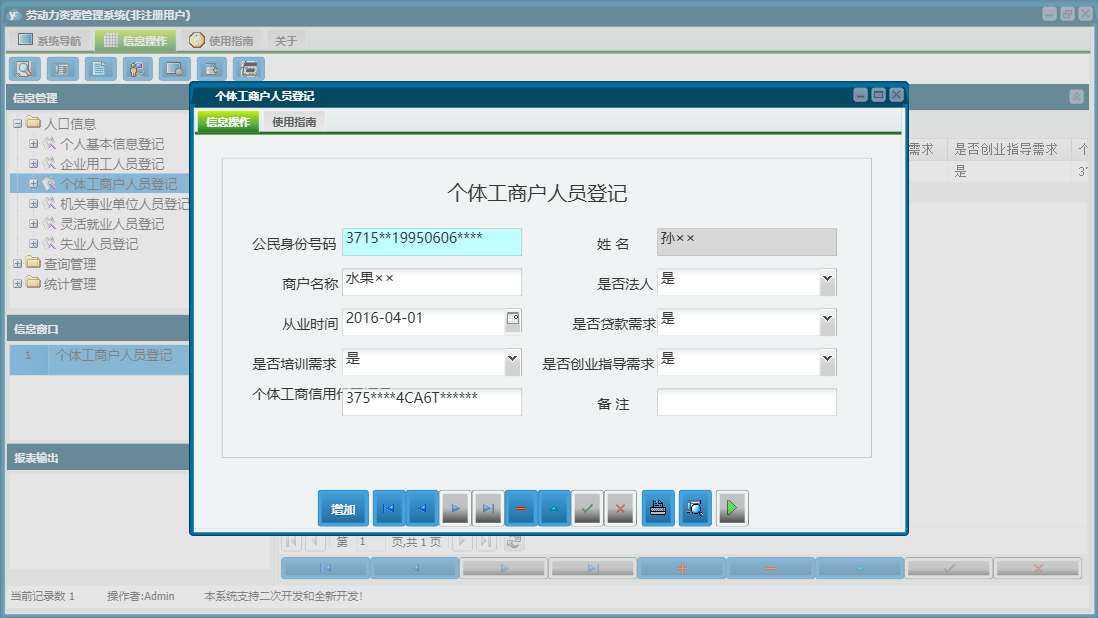The width and height of the screenshot is (1098, 618).
Task: Select 失业人员登记 in the tree
Action: click(99, 244)
